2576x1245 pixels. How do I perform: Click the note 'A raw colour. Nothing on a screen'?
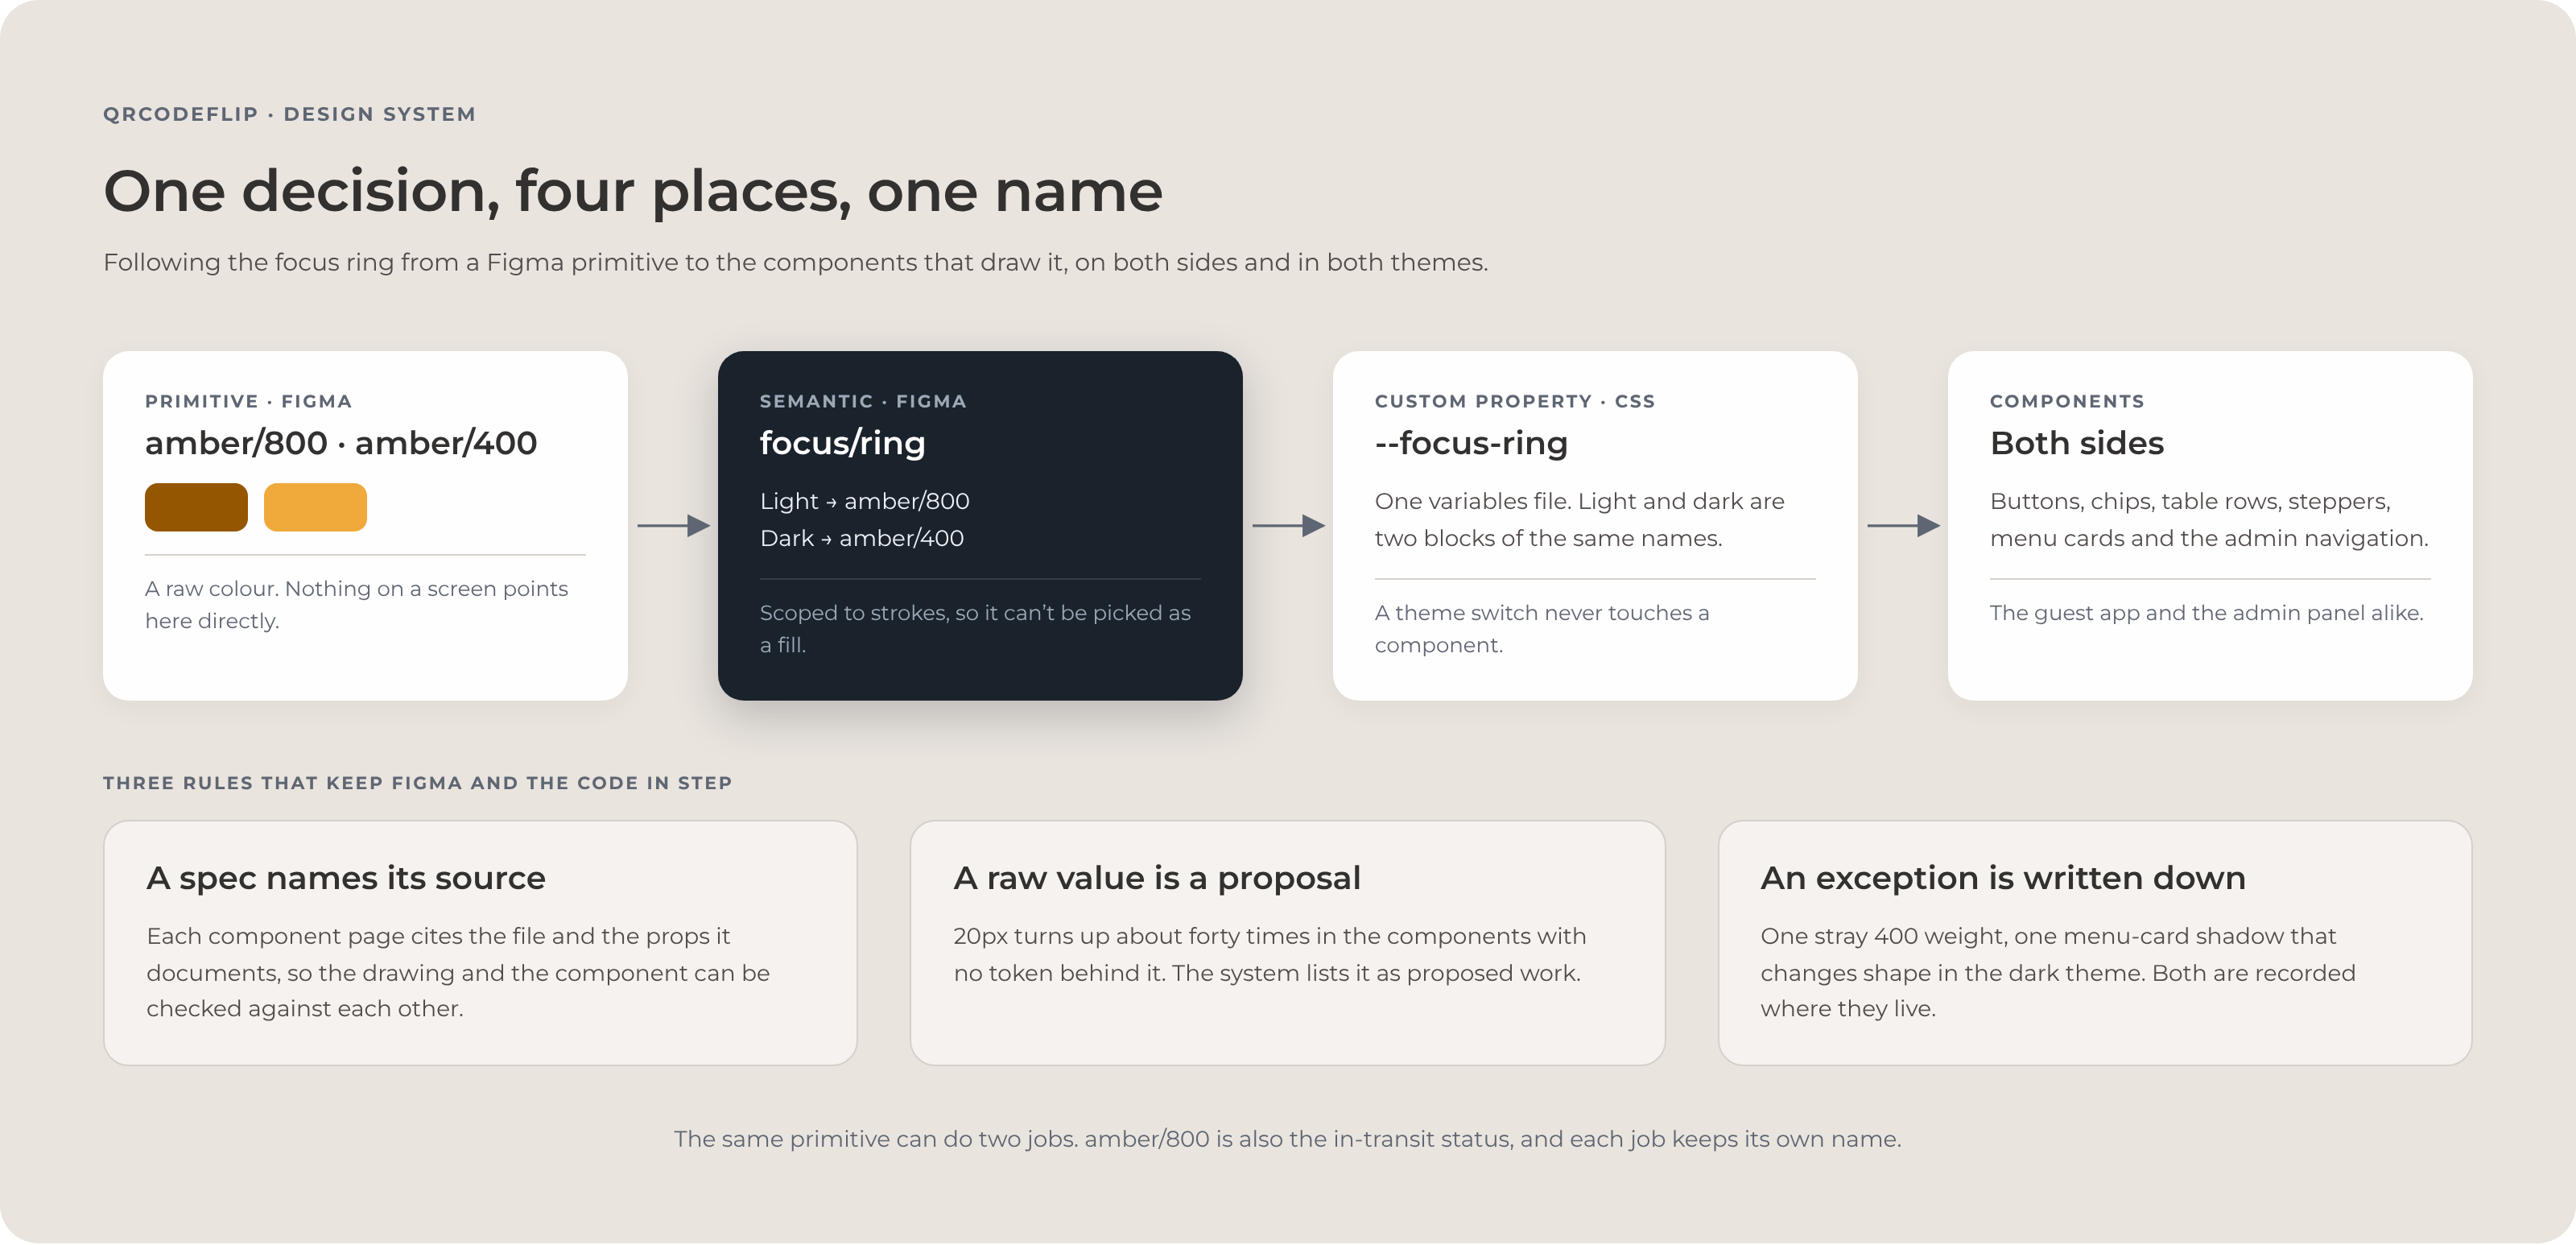[356, 604]
